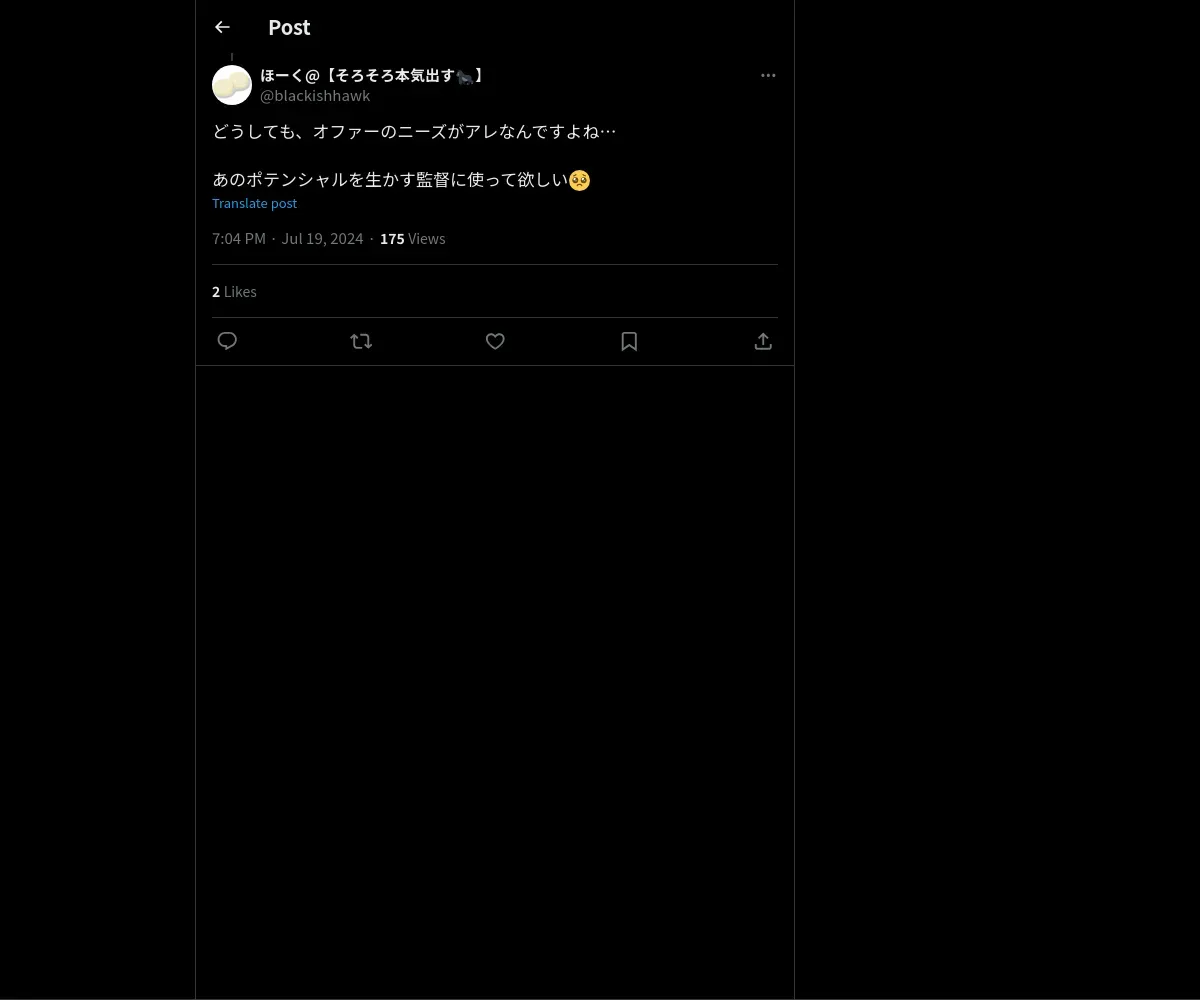Go back using the left arrow icon
The height and width of the screenshot is (1000, 1200).
coord(222,27)
